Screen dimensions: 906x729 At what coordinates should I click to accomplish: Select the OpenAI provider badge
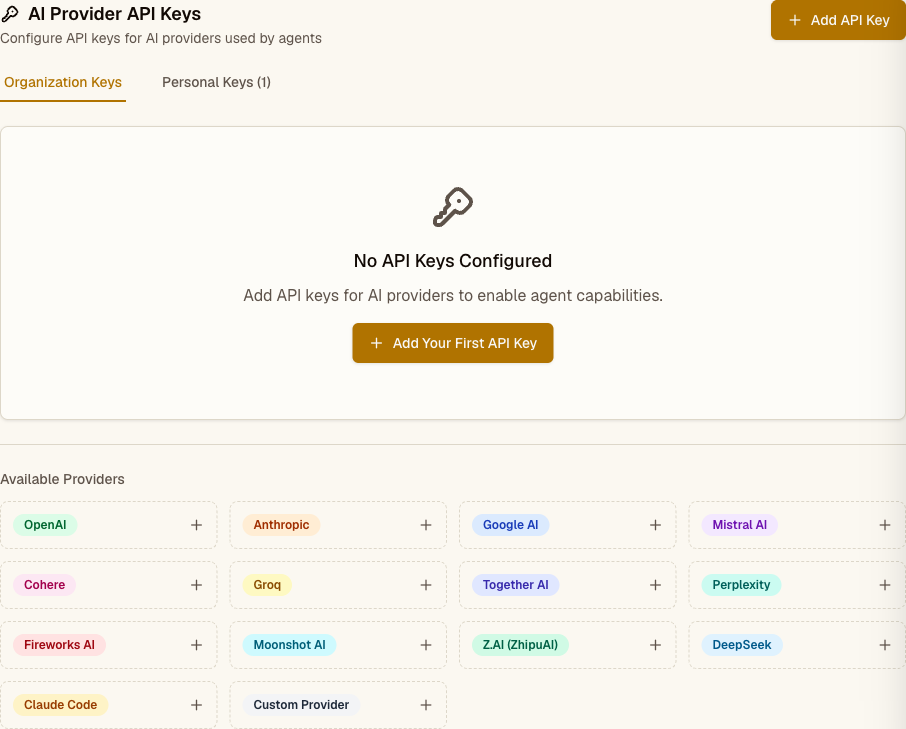45,525
